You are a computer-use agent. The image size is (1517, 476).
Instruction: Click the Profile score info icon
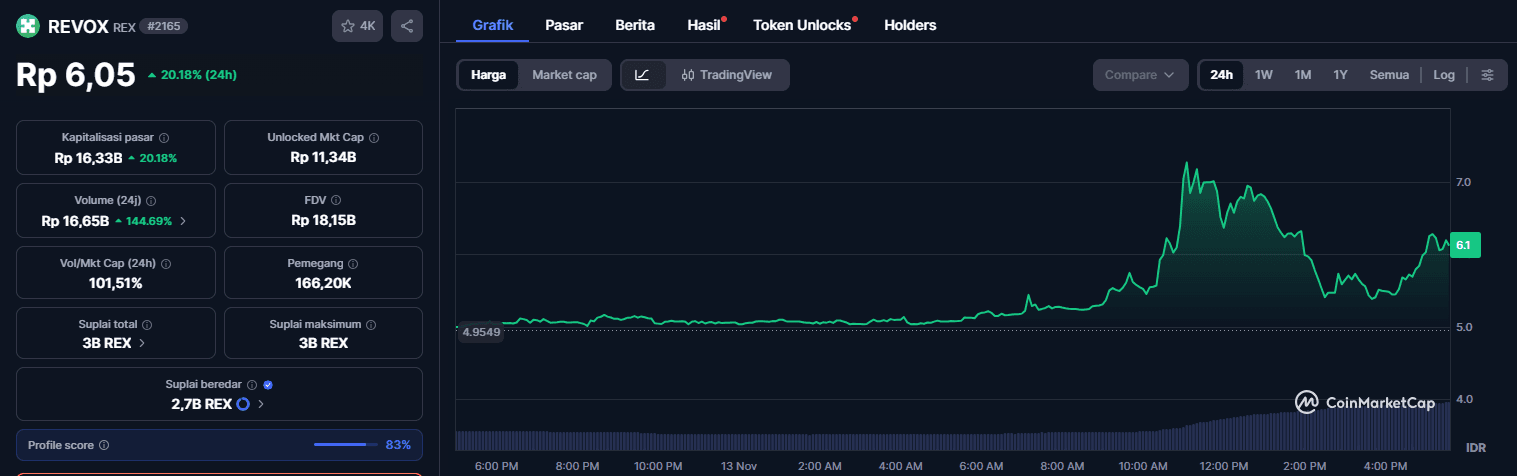(104, 445)
